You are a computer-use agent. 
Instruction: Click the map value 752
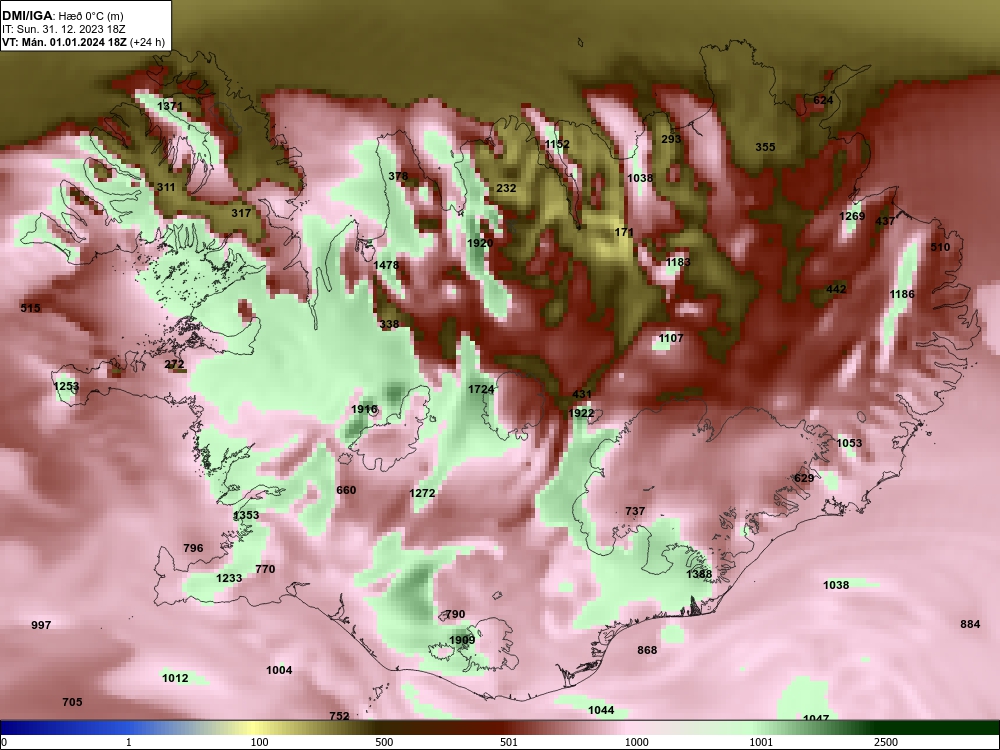(339, 716)
